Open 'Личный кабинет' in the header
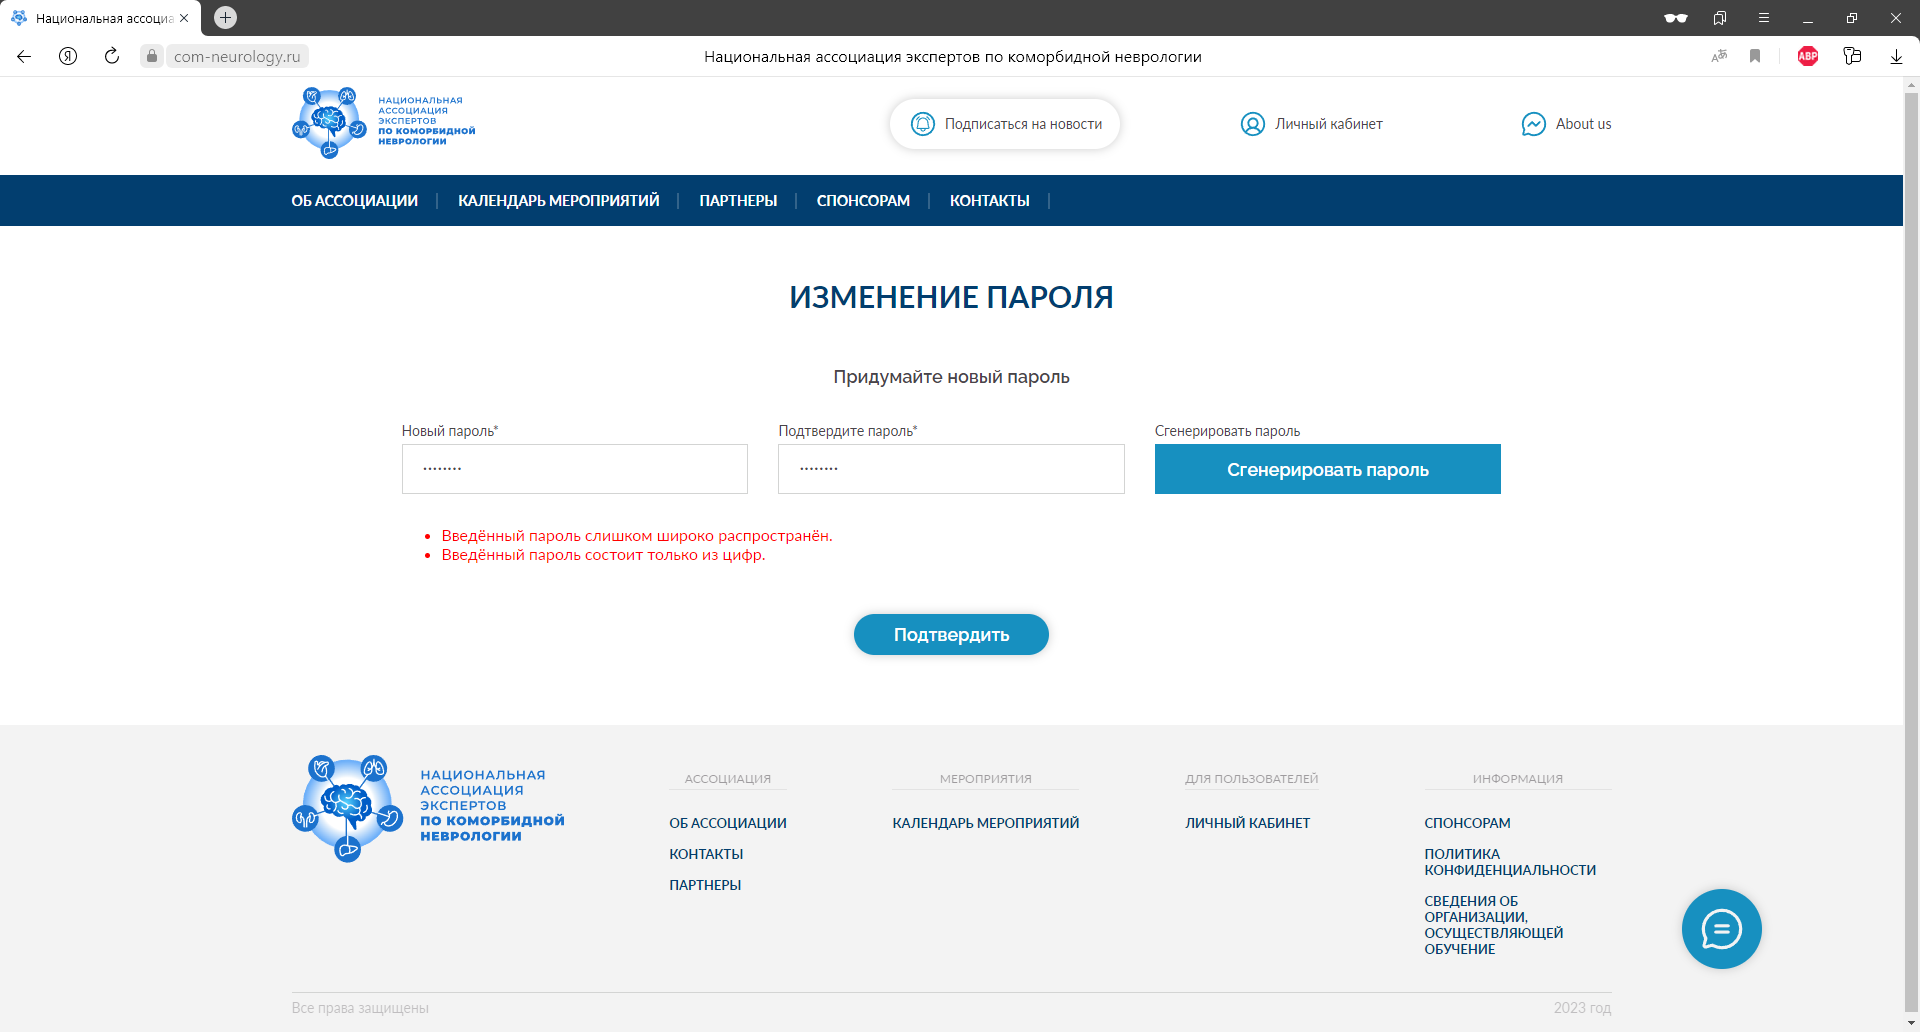The image size is (1920, 1032). click(x=1311, y=124)
